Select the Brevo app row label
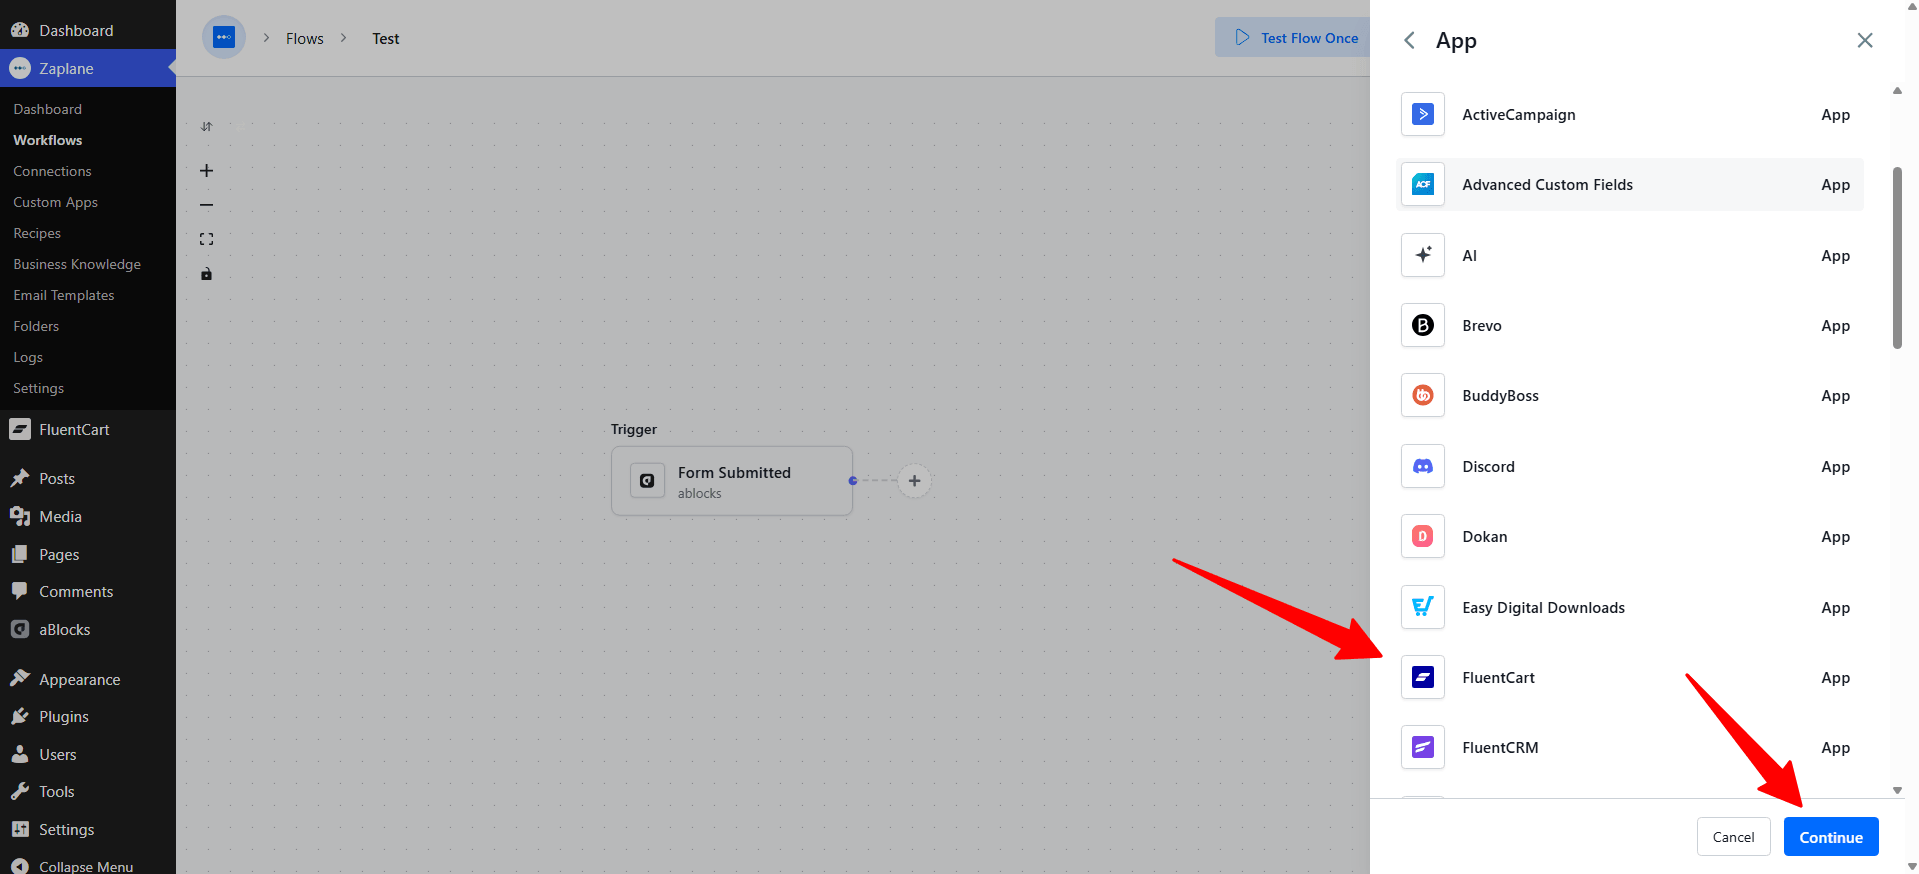The image size is (1919, 874). 1481,325
